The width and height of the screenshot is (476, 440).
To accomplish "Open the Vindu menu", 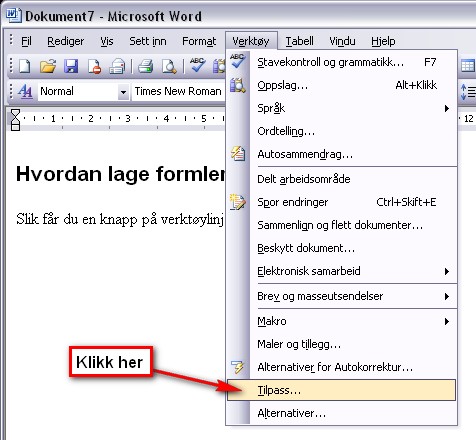I will pos(342,41).
